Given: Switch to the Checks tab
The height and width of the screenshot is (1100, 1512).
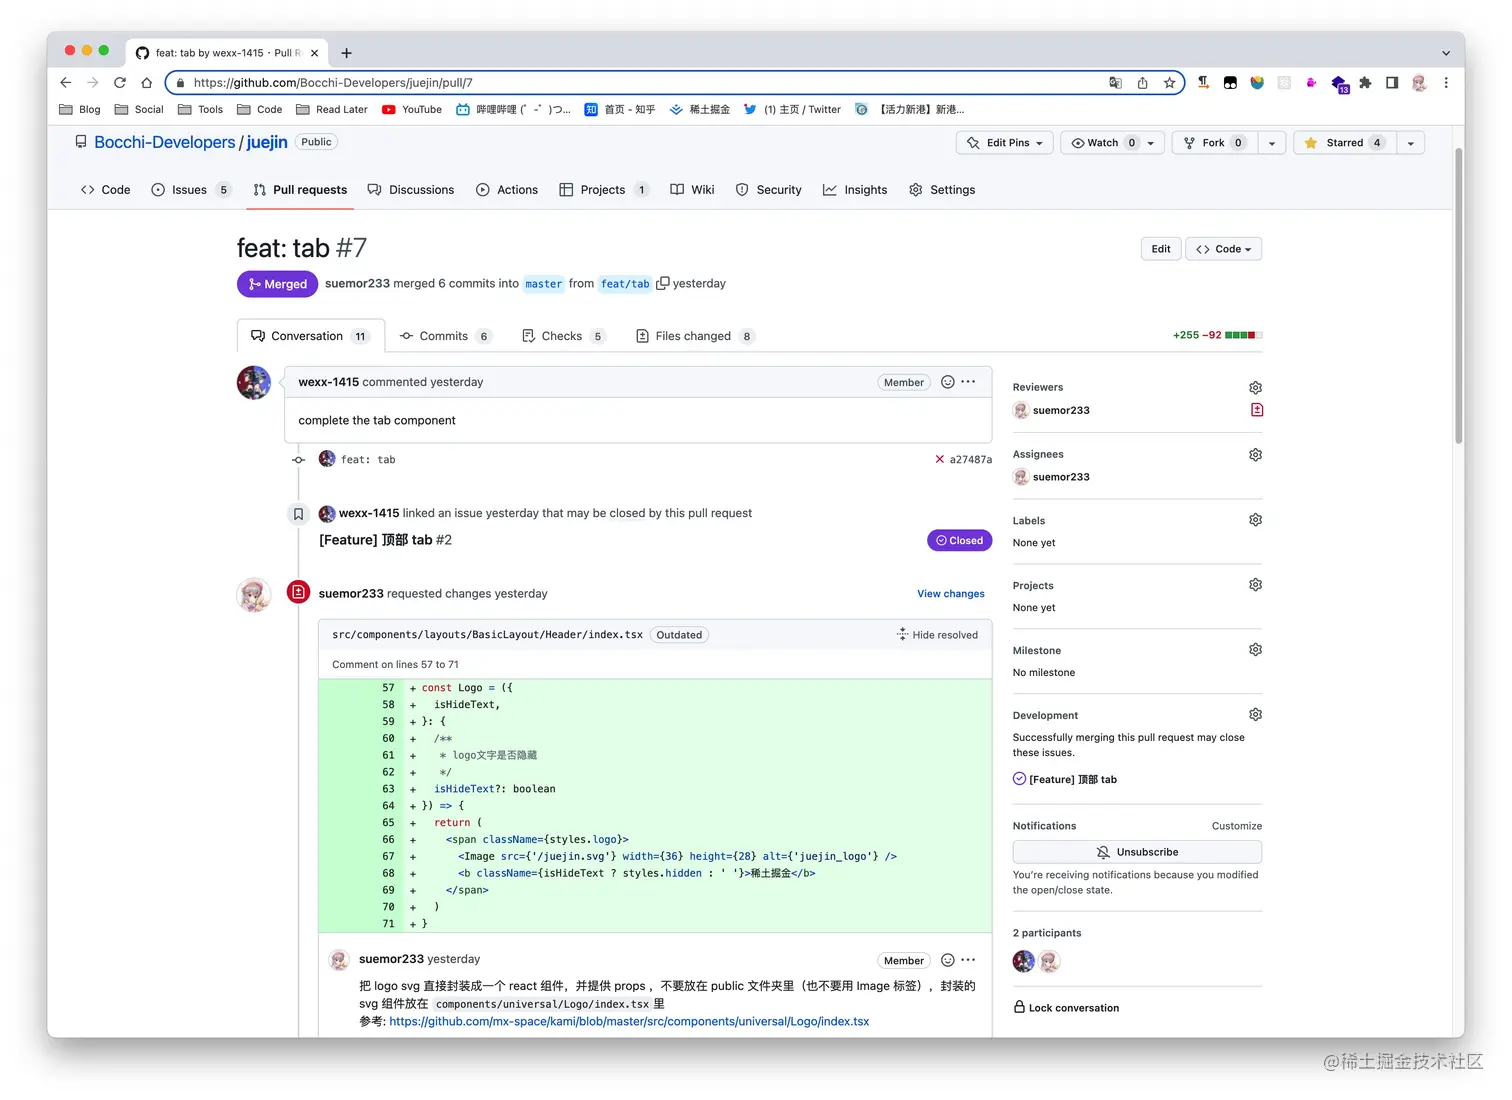Looking at the screenshot, I should pyautogui.click(x=563, y=336).
